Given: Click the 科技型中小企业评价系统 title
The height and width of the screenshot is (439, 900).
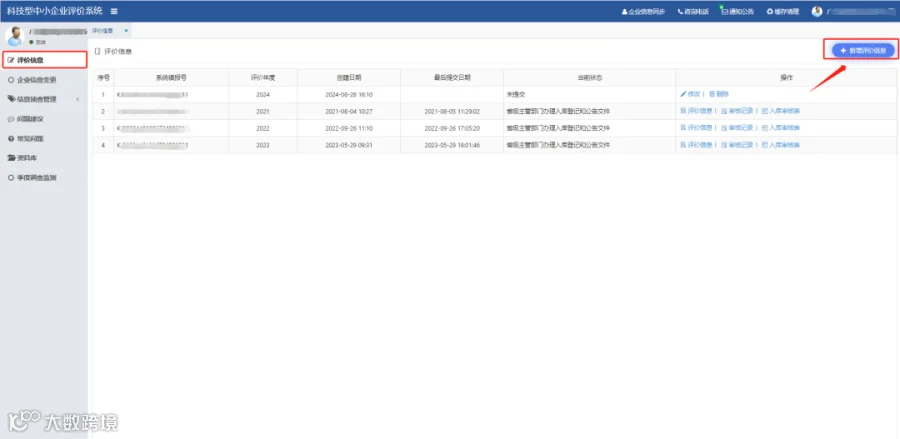Looking at the screenshot, I should [x=55, y=11].
